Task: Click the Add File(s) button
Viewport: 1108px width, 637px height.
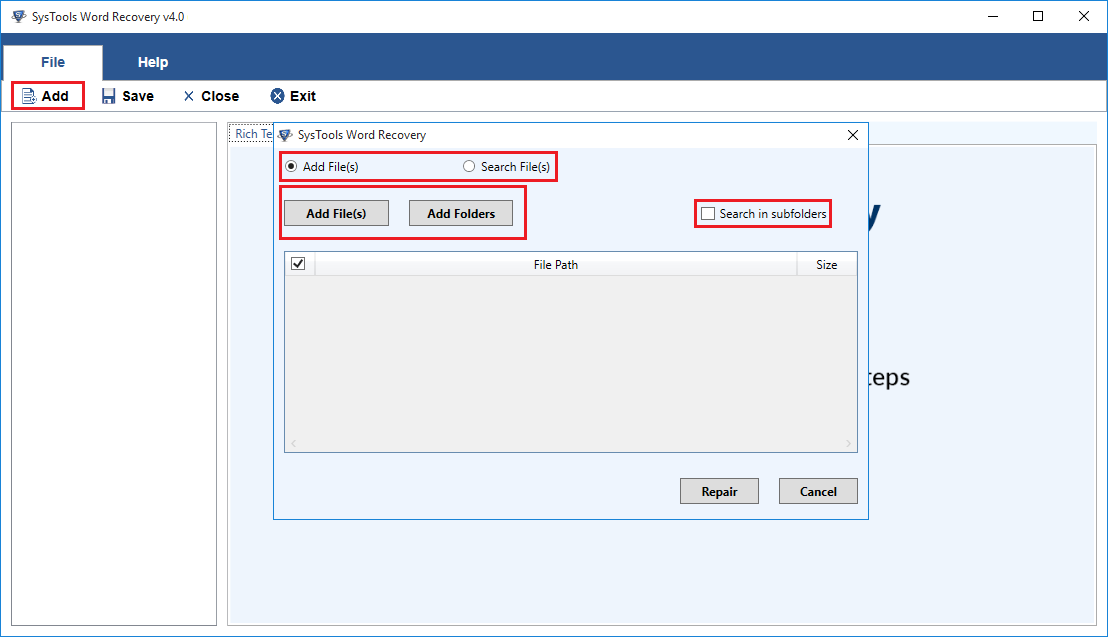Action: pos(336,214)
